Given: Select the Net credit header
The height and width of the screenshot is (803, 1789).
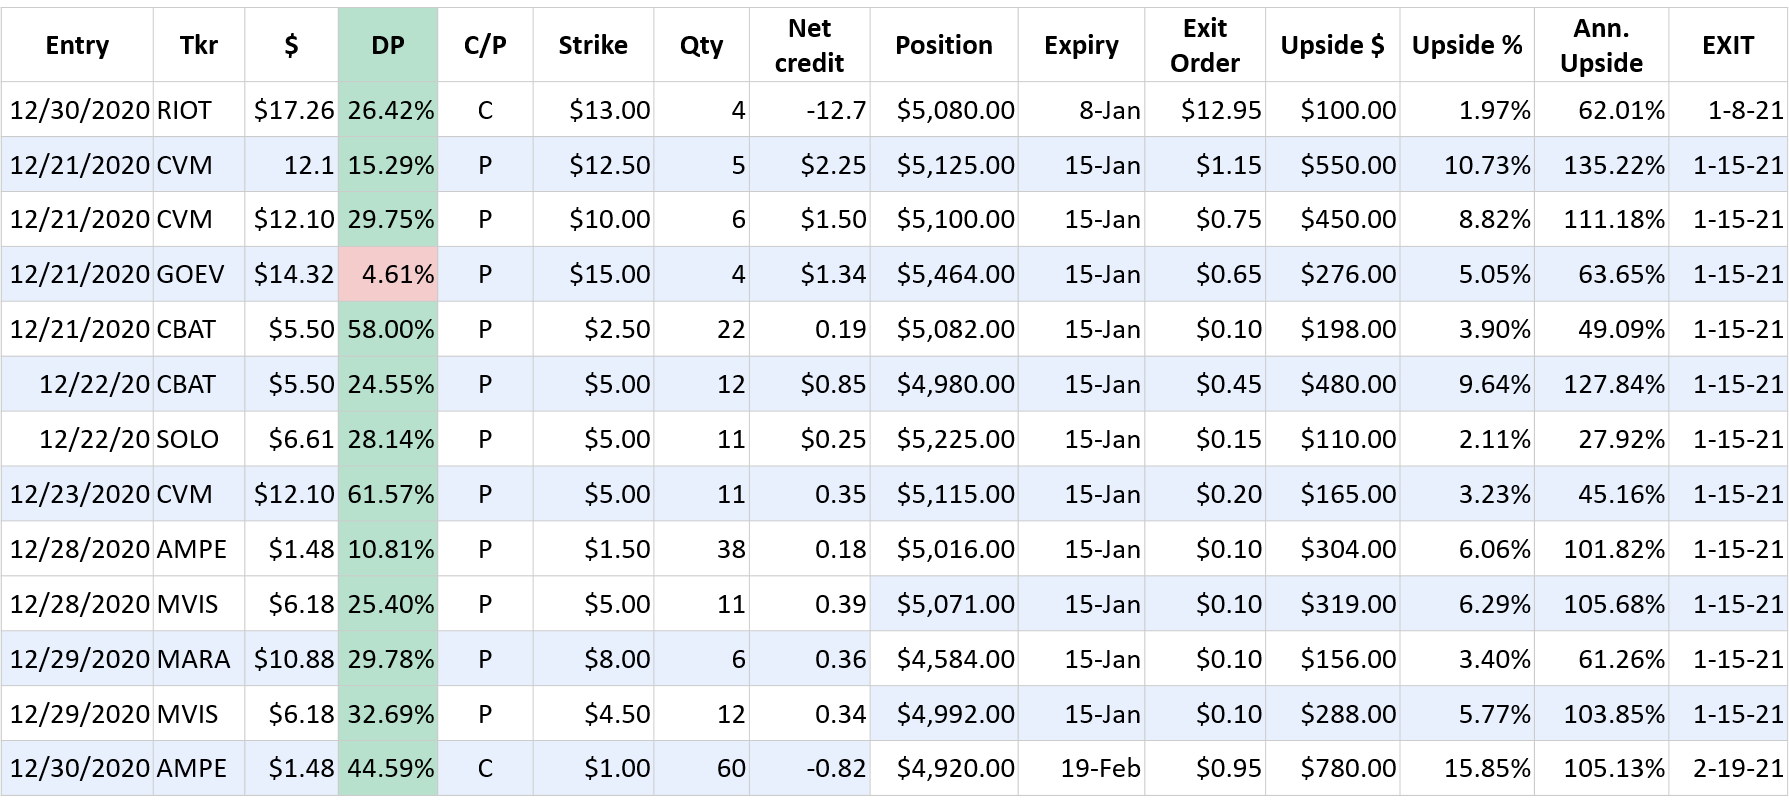Looking at the screenshot, I should (x=809, y=45).
